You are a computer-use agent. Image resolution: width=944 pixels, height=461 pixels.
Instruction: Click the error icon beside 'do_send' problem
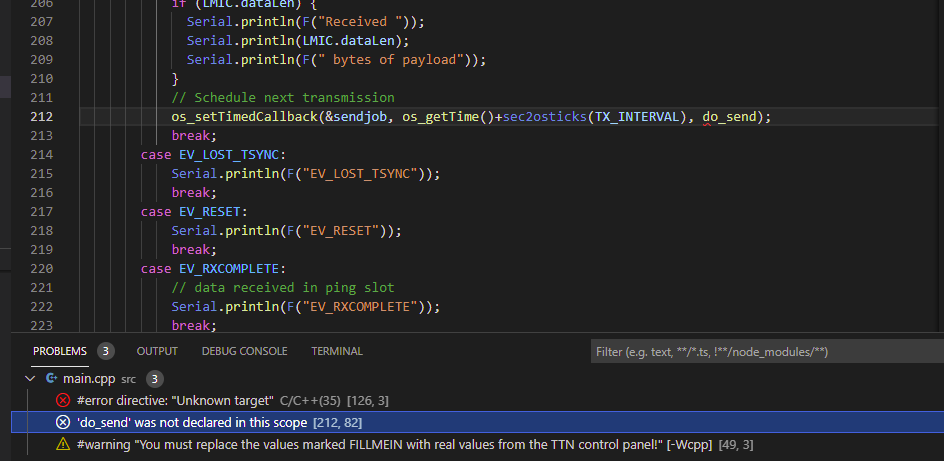point(63,423)
